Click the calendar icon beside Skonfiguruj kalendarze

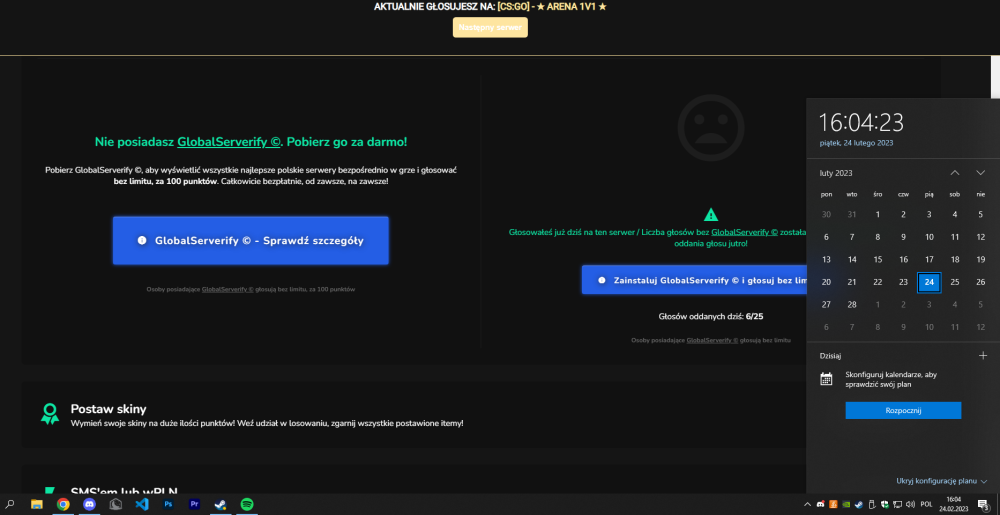826,379
